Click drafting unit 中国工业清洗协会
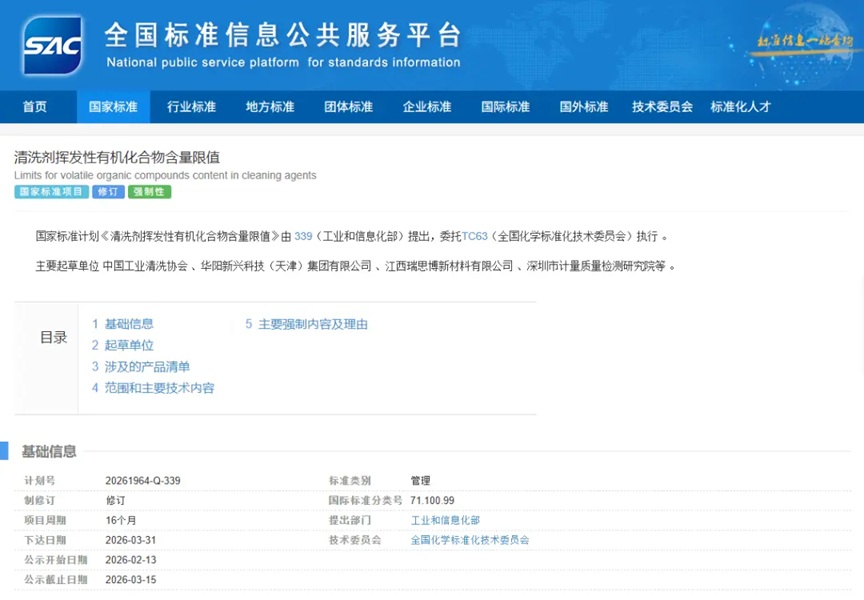Screen dimensions: 864x600 coord(145,266)
